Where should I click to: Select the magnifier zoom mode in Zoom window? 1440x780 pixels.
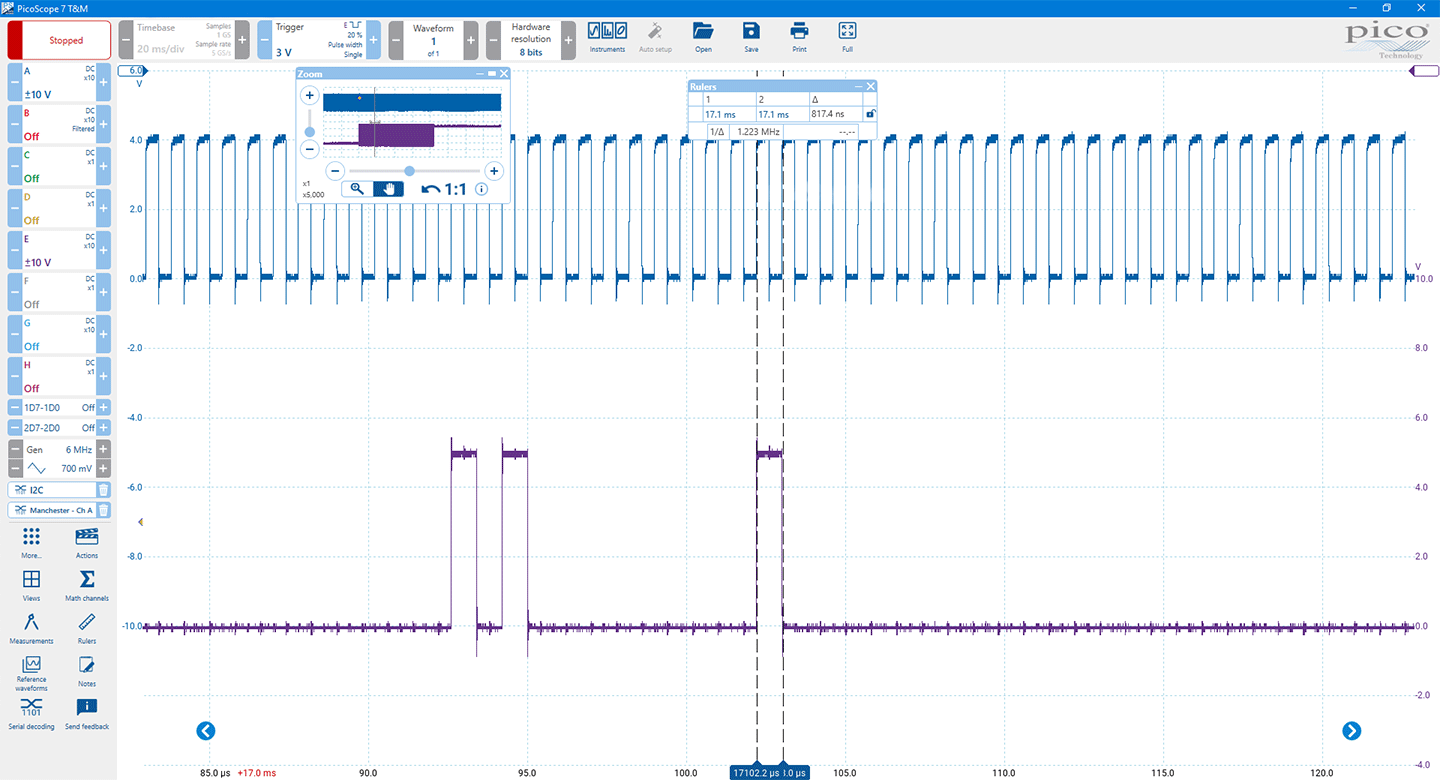tap(357, 188)
